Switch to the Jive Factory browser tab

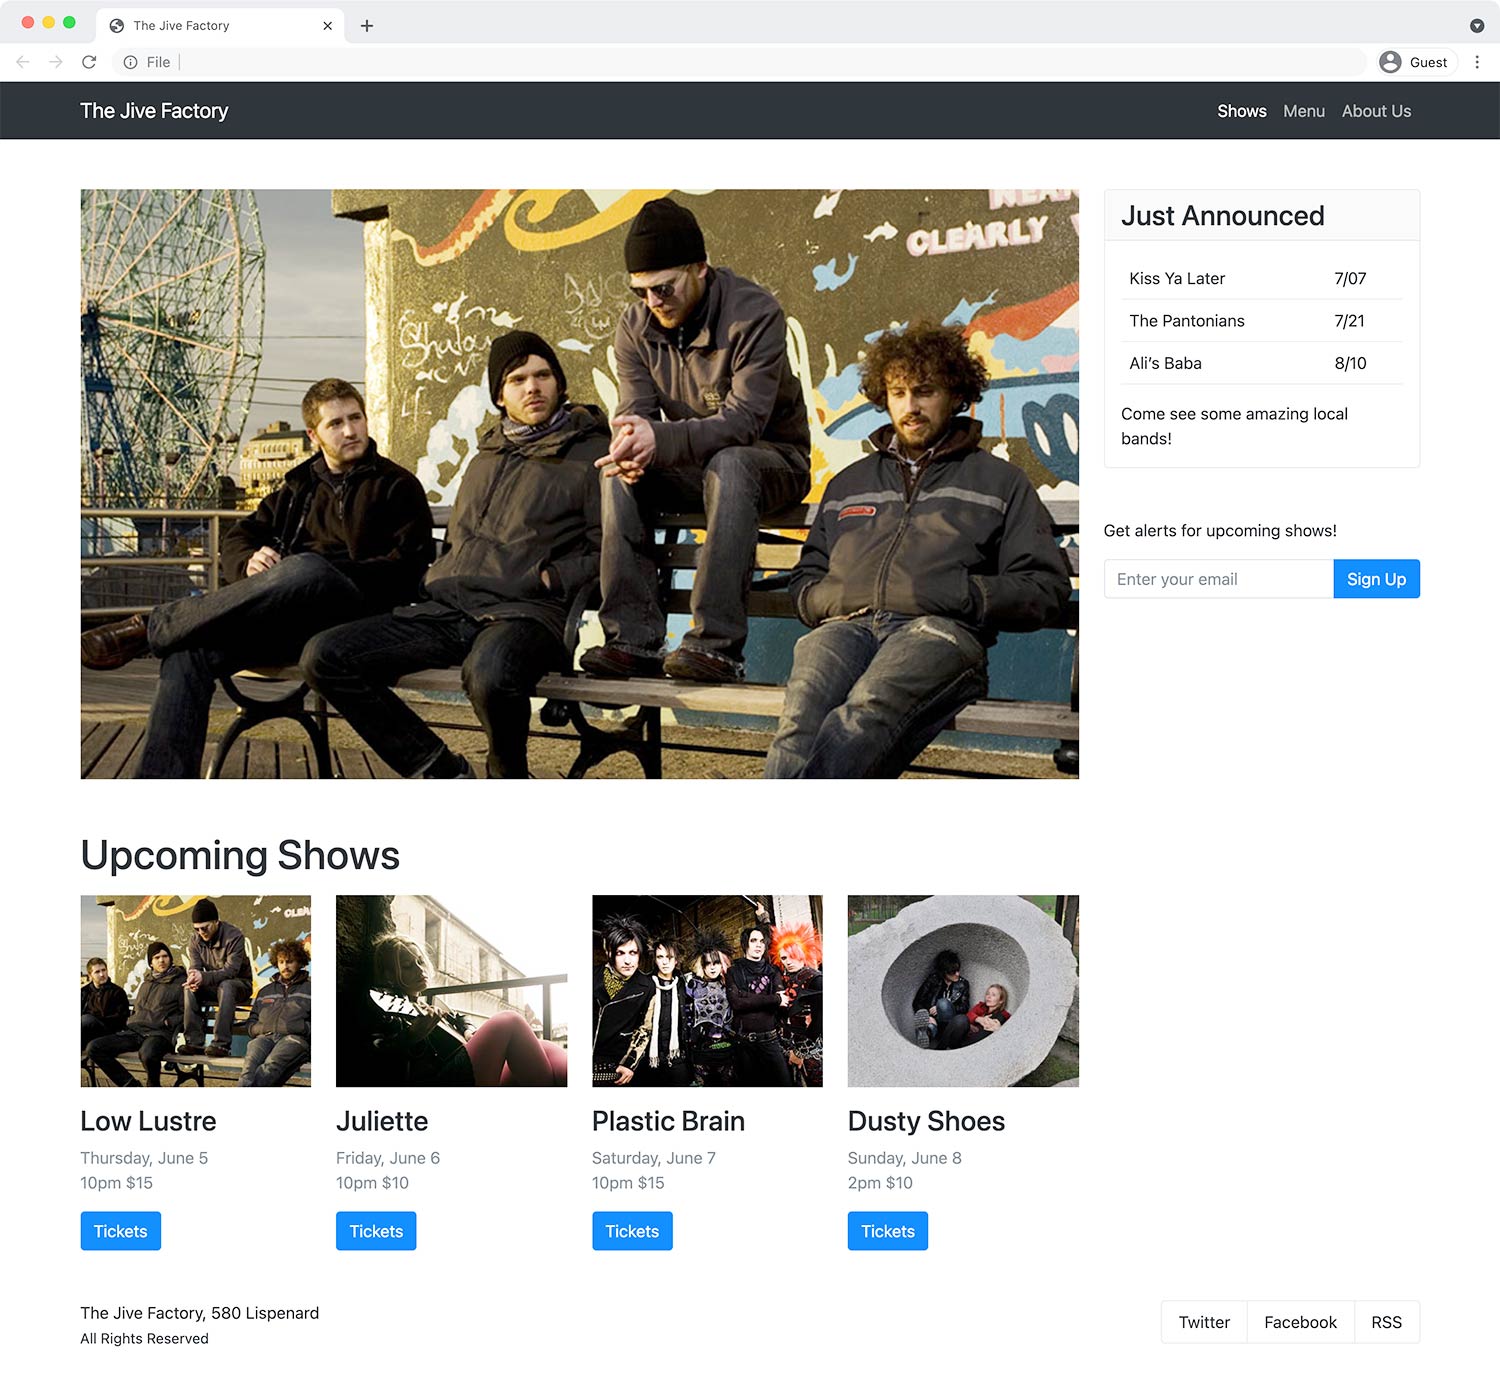(200, 25)
